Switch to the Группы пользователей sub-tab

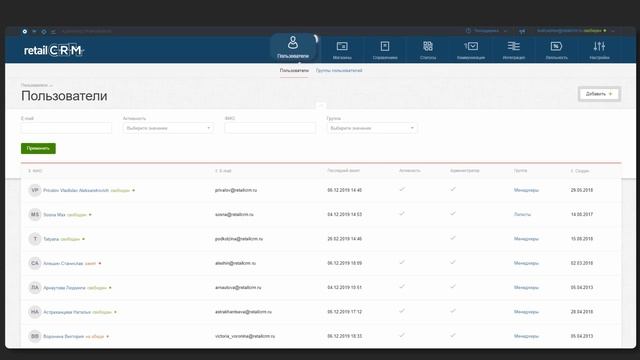coord(339,71)
